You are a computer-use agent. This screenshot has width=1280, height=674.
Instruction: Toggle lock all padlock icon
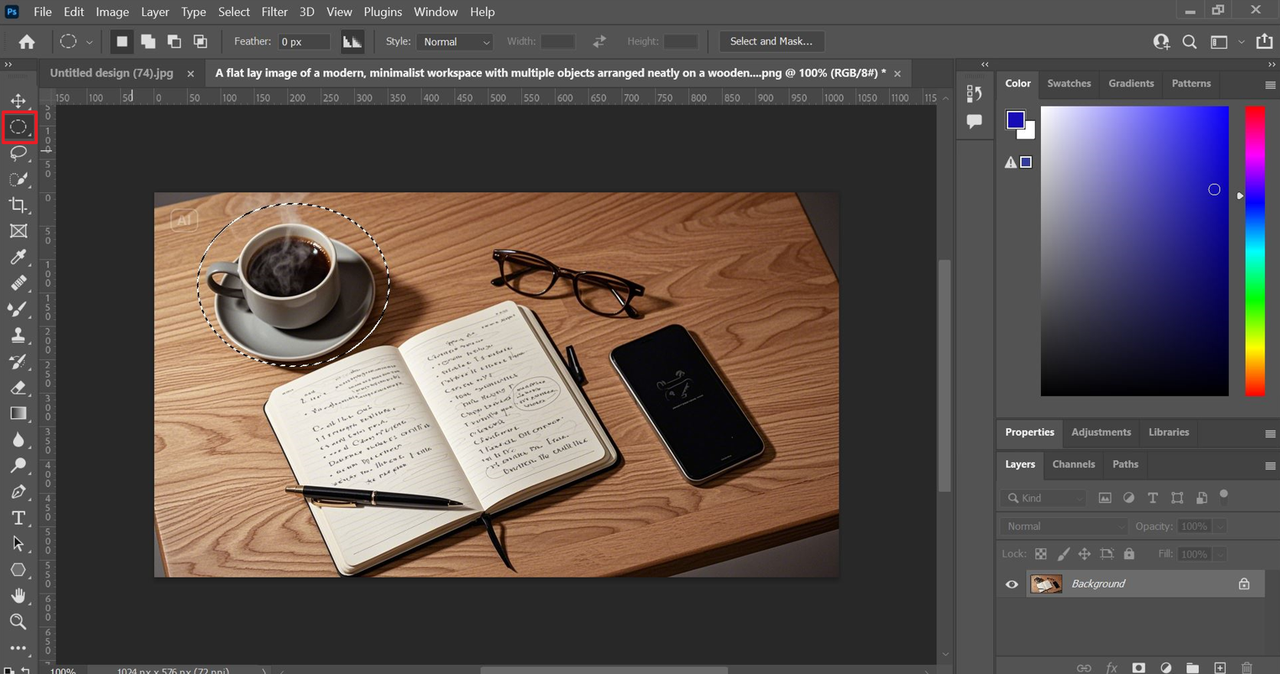tap(1129, 553)
